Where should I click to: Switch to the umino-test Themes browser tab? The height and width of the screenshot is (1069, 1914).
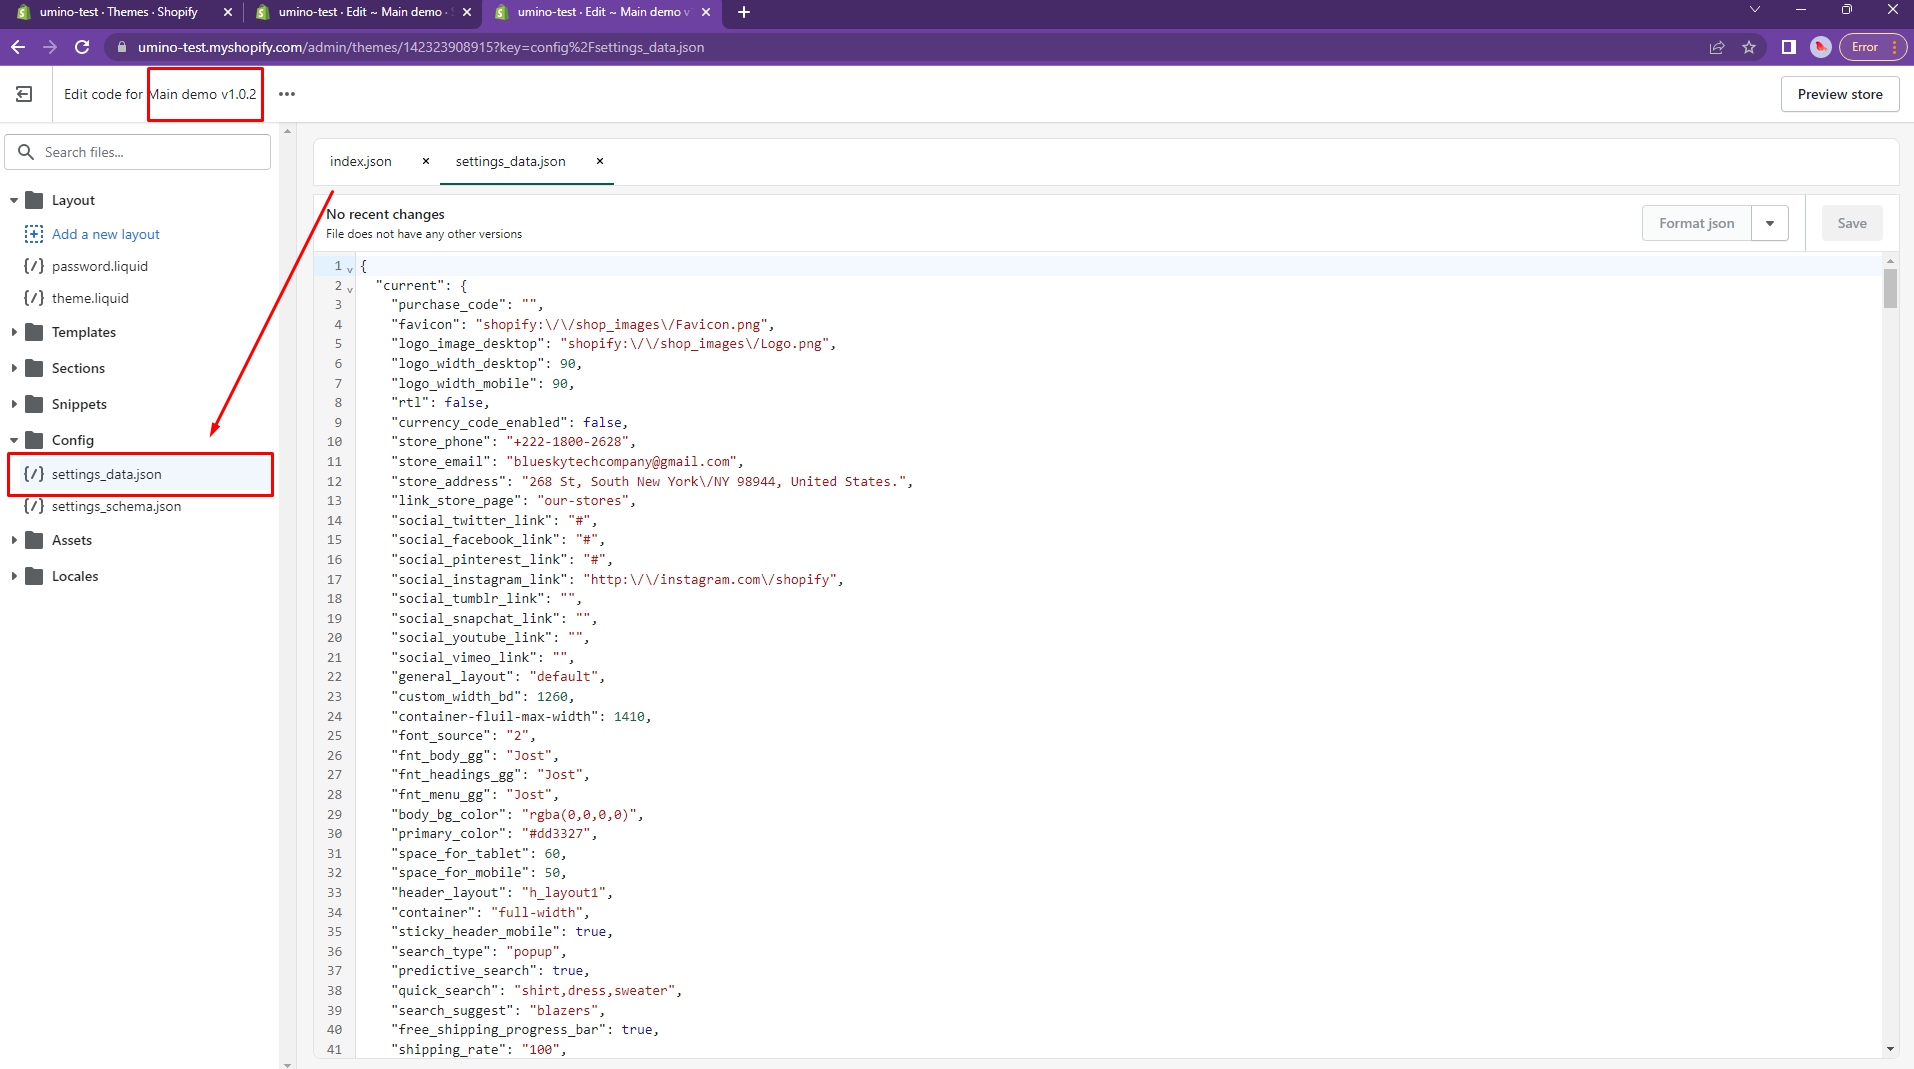[118, 12]
